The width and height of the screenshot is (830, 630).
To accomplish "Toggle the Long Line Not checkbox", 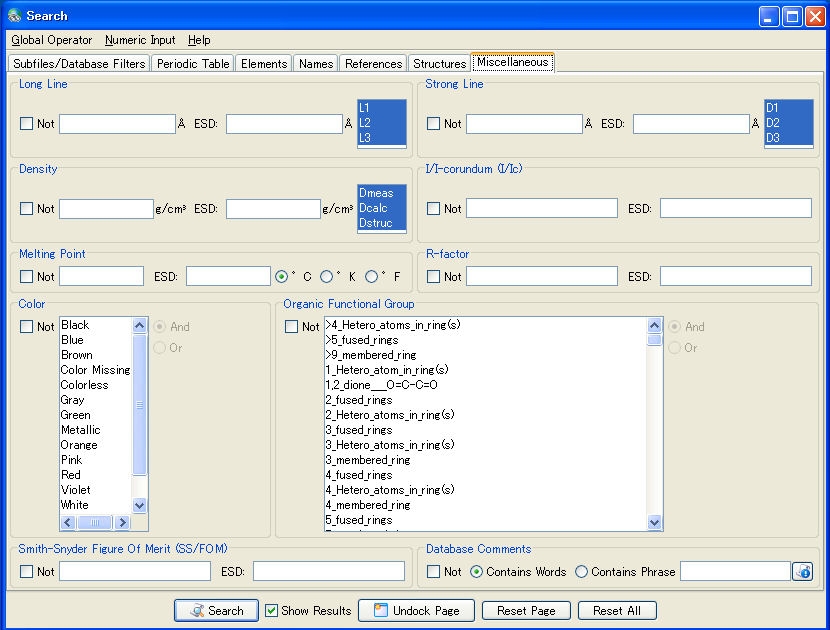I will pyautogui.click(x=26, y=123).
